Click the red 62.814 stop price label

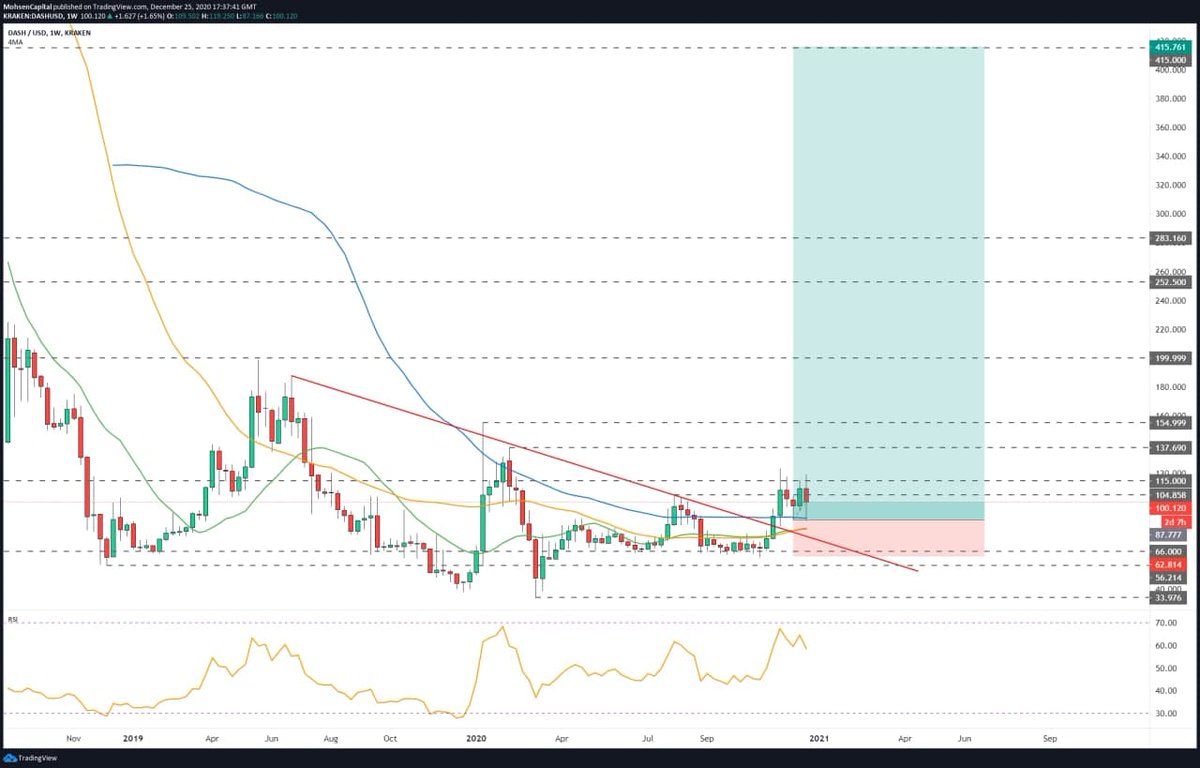(1170, 565)
